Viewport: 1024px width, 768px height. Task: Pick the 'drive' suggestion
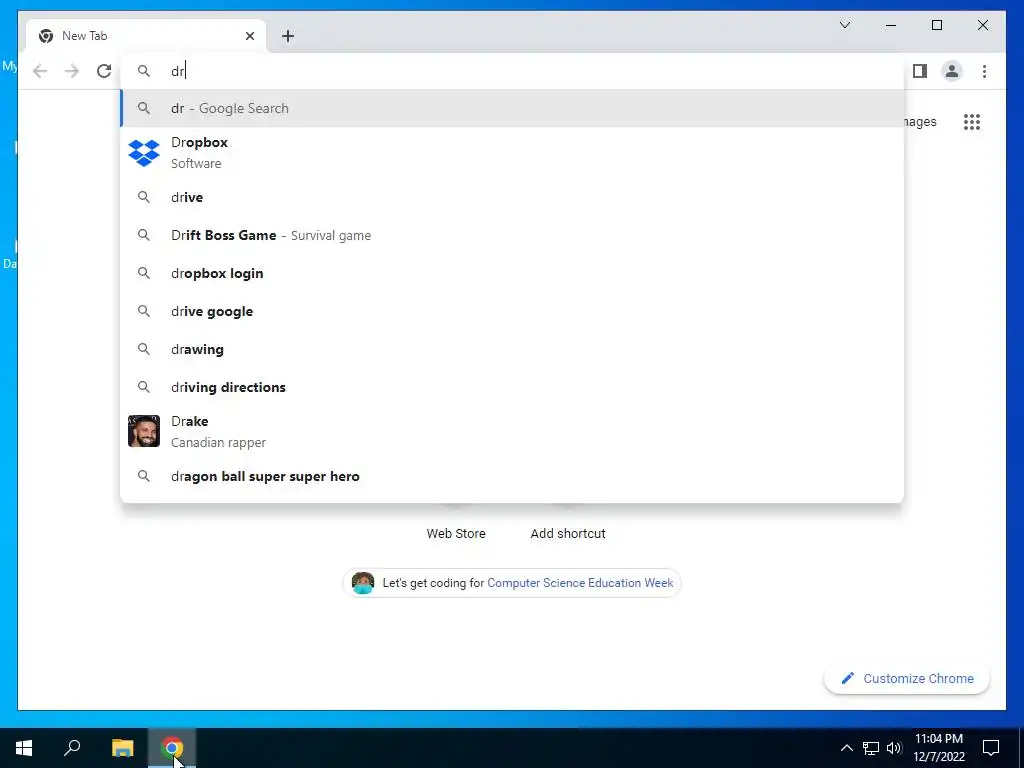click(512, 197)
